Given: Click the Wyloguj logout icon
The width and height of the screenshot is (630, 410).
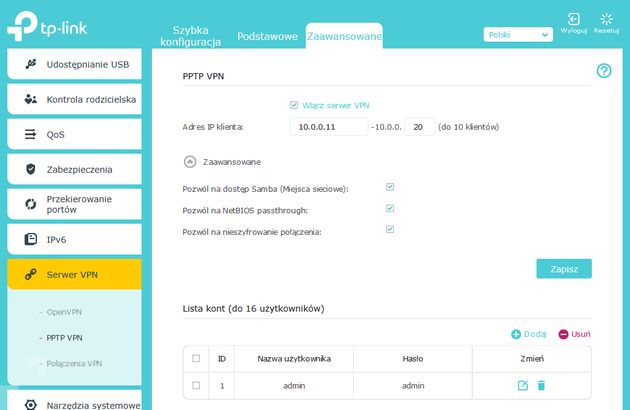Looking at the screenshot, I should (x=573, y=19).
